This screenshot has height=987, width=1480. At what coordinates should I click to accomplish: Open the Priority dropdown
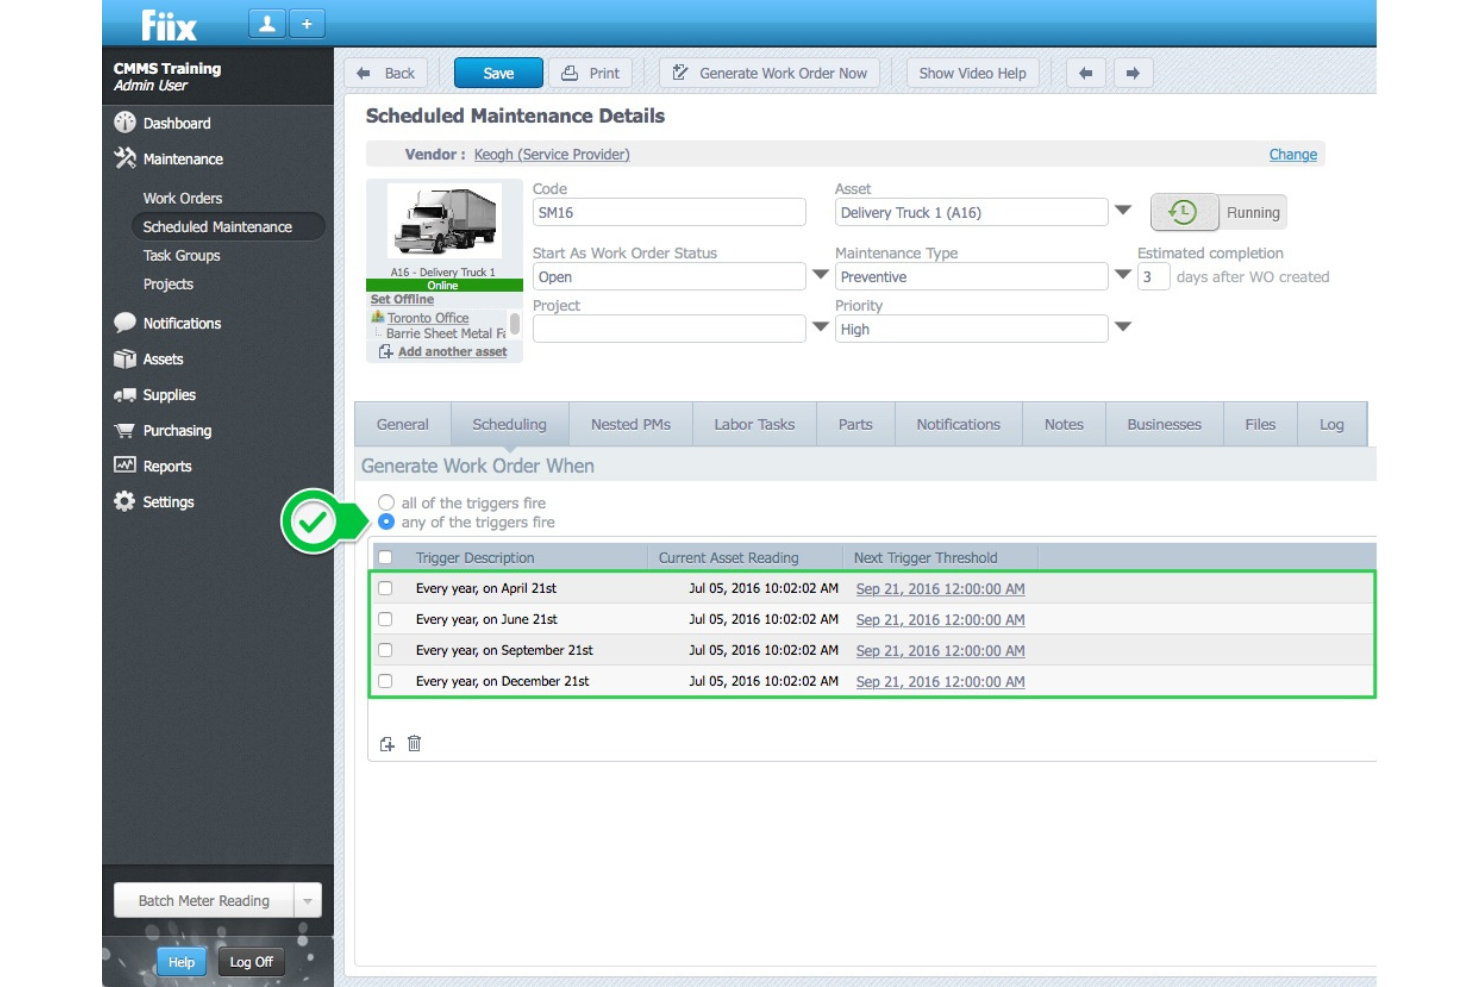pyautogui.click(x=1122, y=328)
